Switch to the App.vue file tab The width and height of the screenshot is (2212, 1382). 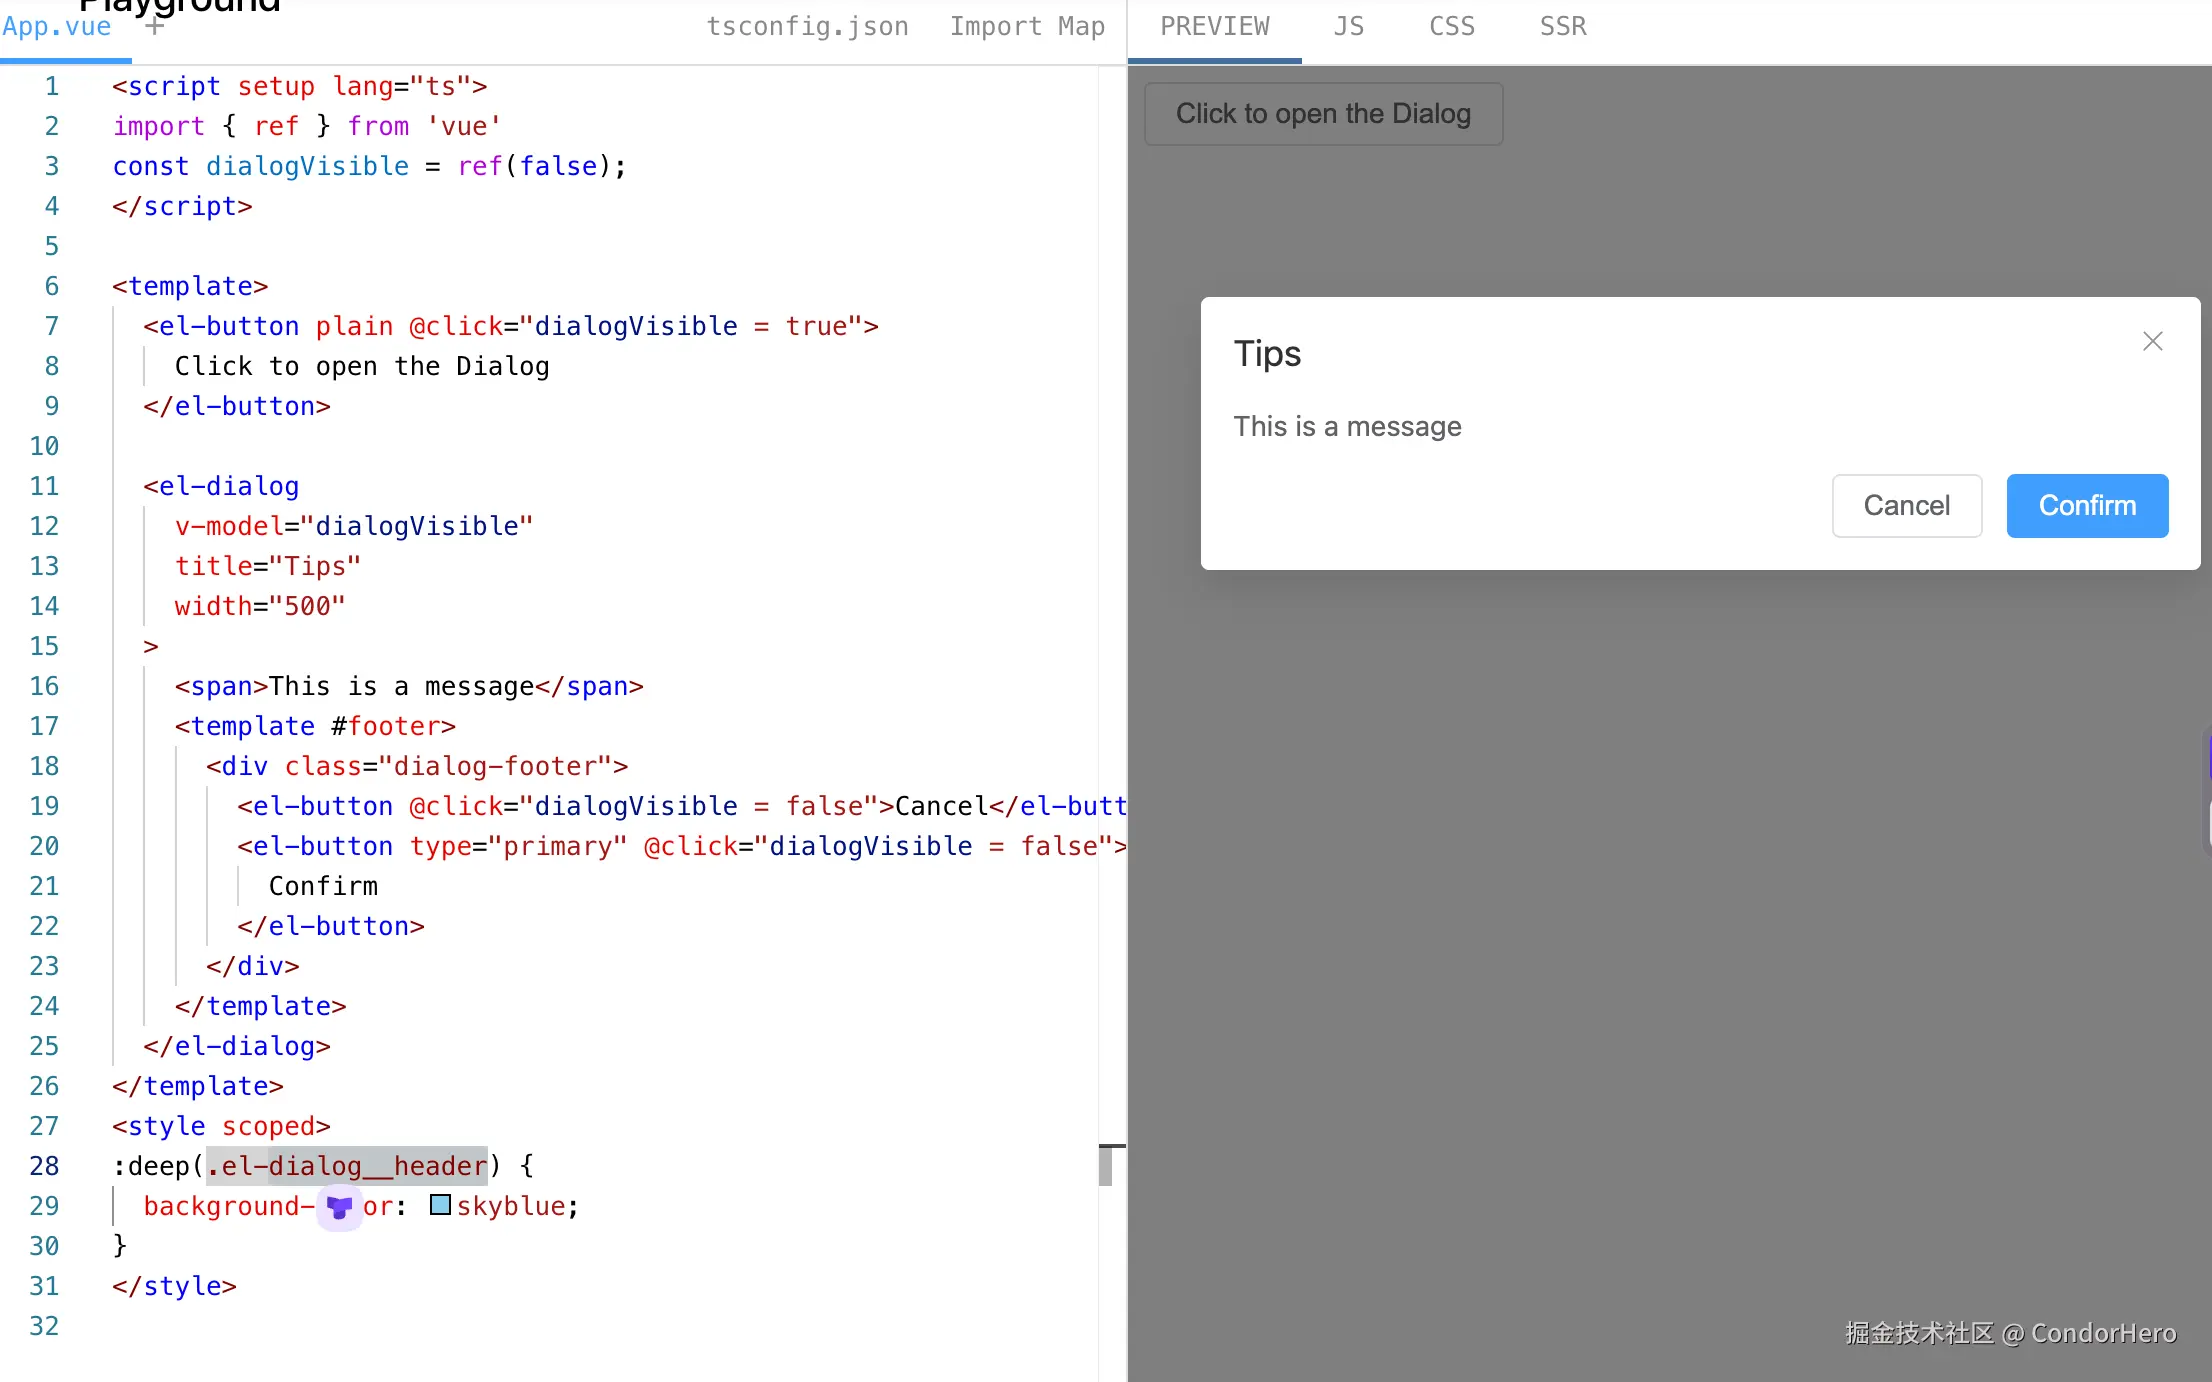[x=57, y=27]
